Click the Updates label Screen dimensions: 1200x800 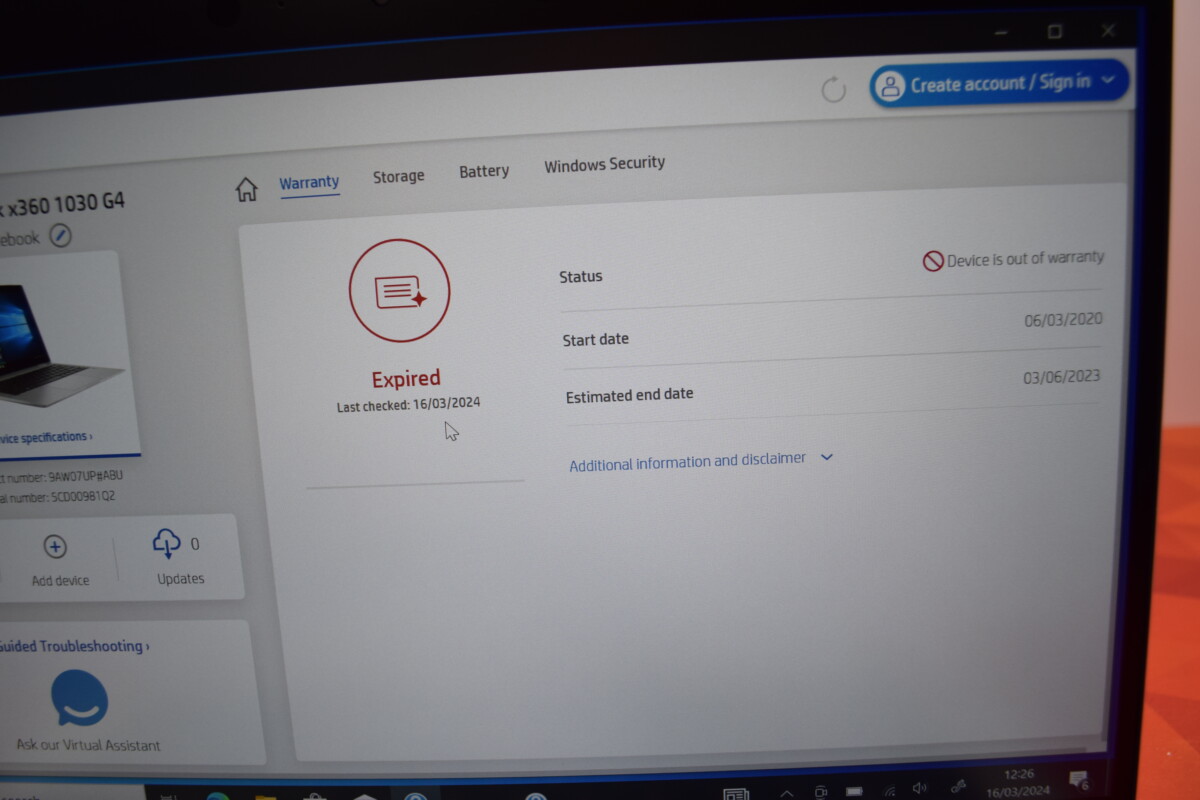(181, 578)
